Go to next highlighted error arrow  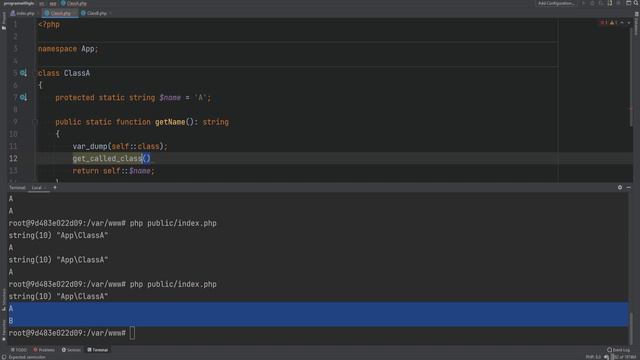(x=629, y=23)
